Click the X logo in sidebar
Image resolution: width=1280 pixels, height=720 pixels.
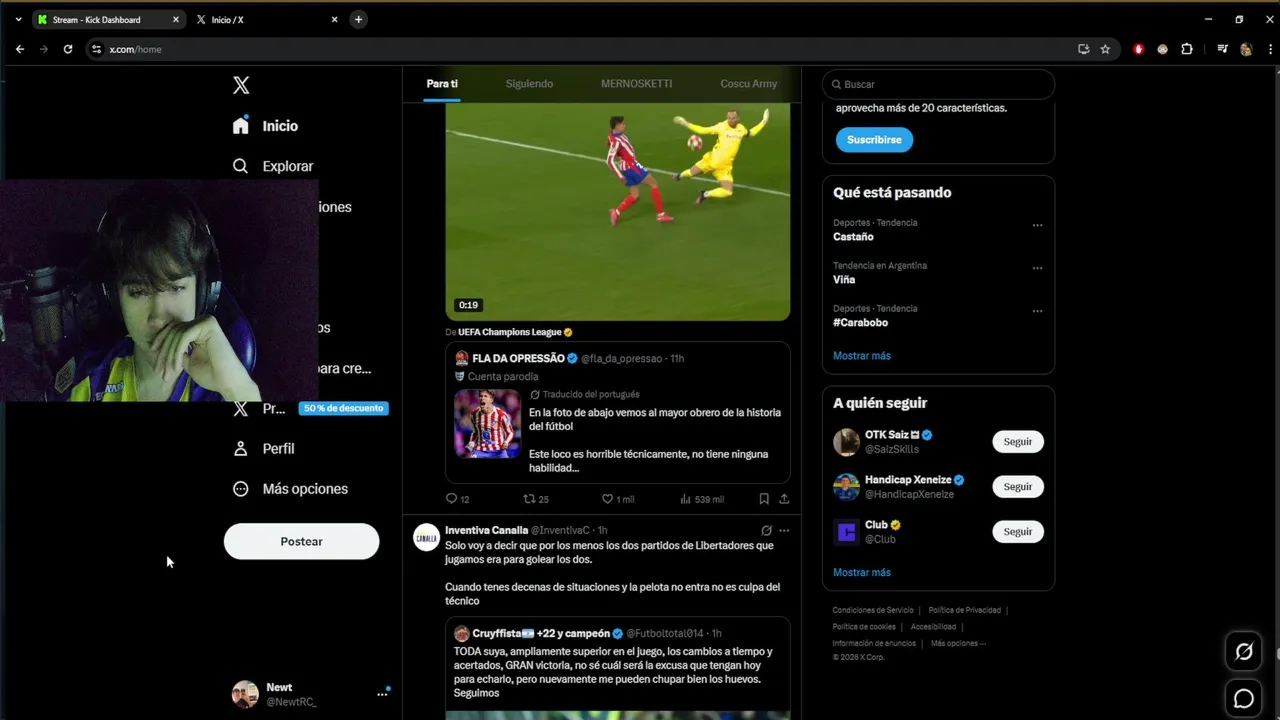point(241,85)
